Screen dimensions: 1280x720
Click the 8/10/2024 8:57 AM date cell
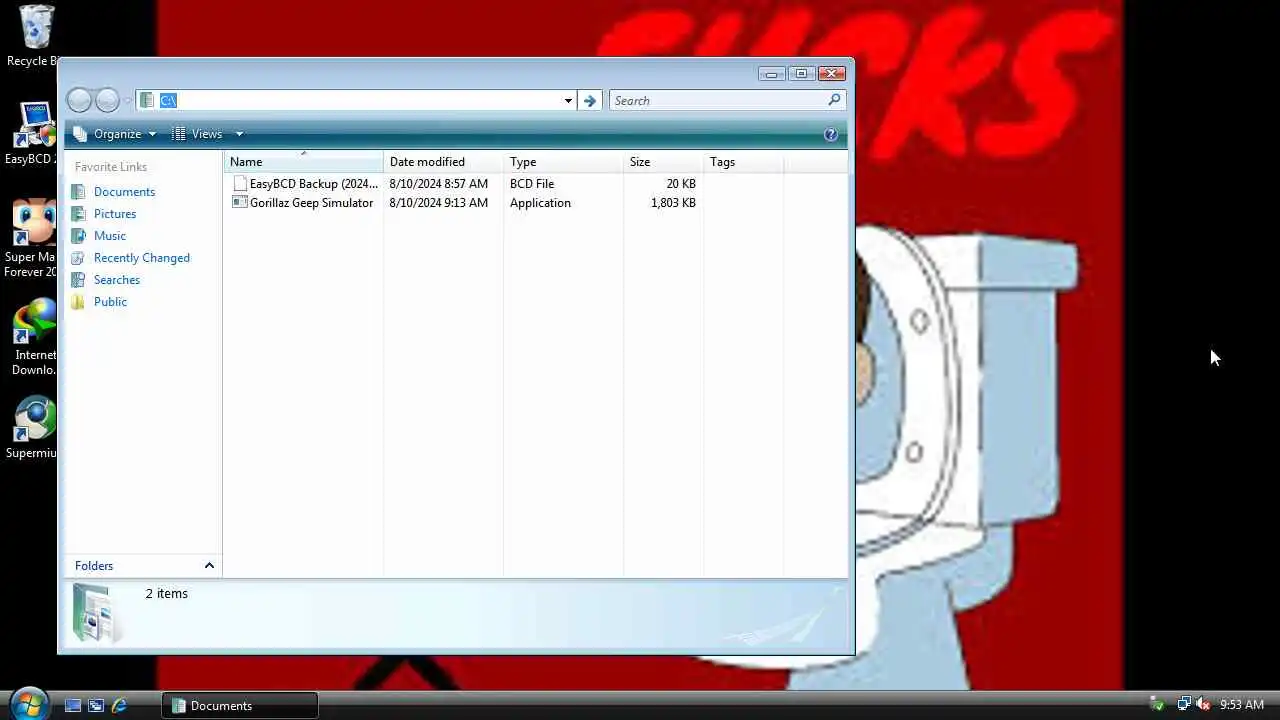coord(439,183)
